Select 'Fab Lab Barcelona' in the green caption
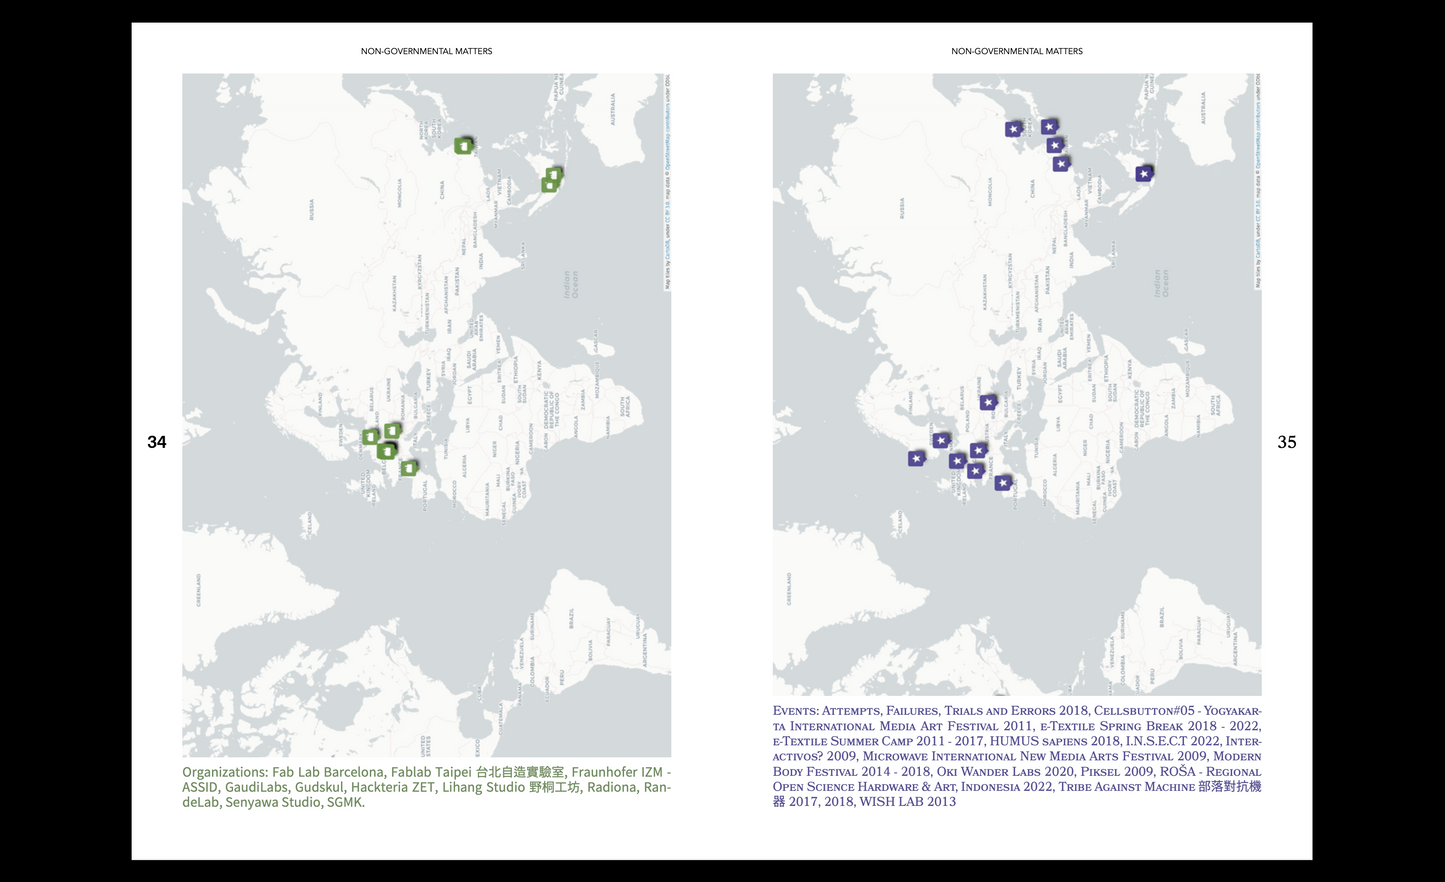 click(328, 772)
